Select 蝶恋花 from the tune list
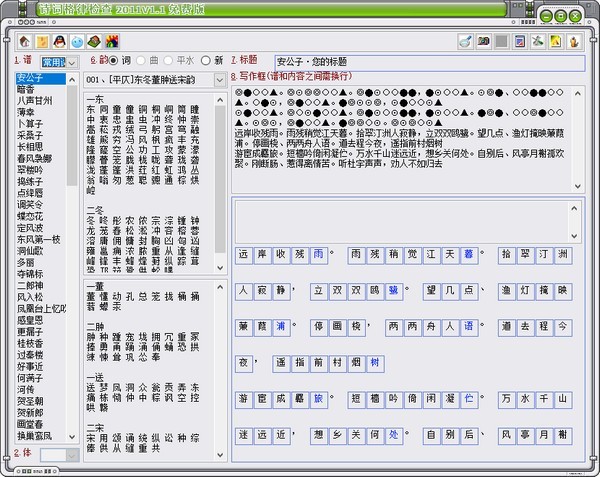600x477 pixels. (x=33, y=216)
